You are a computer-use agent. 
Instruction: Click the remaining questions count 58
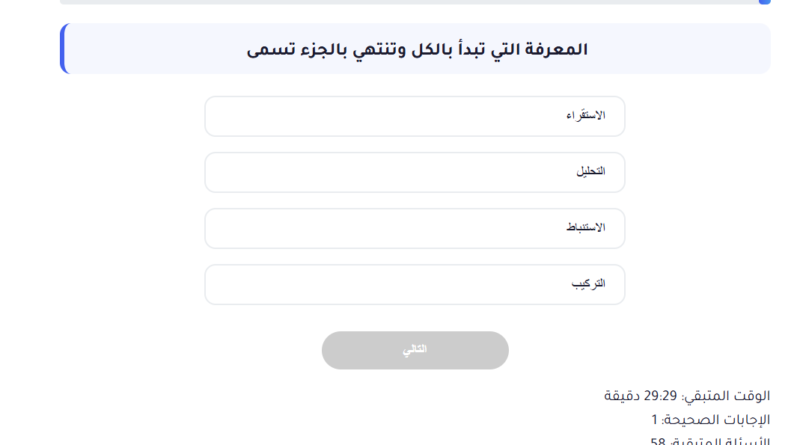[659, 441]
